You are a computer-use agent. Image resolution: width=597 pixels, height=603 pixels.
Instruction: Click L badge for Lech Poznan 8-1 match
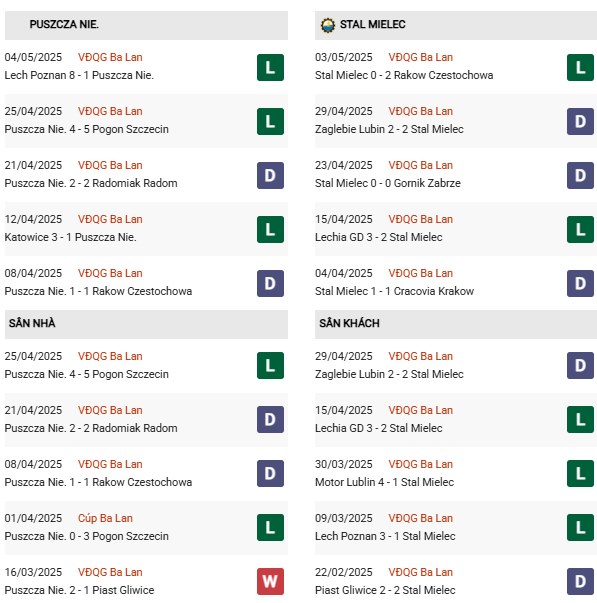270,68
